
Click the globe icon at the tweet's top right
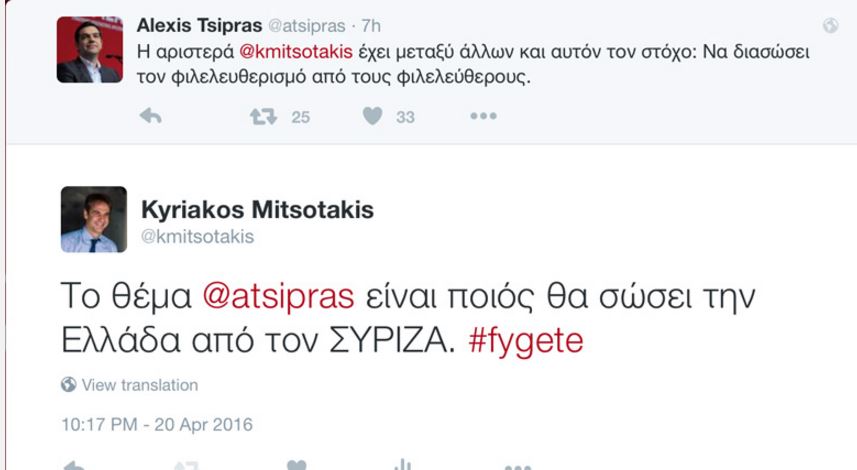(830, 26)
